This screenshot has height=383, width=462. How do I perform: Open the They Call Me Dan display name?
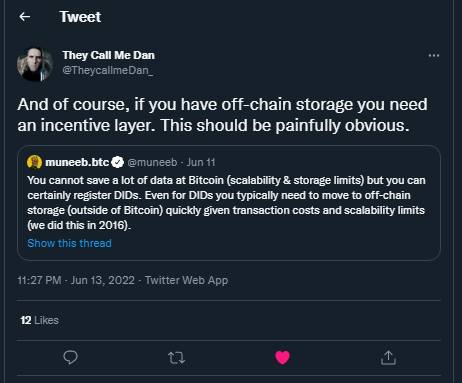(108, 55)
